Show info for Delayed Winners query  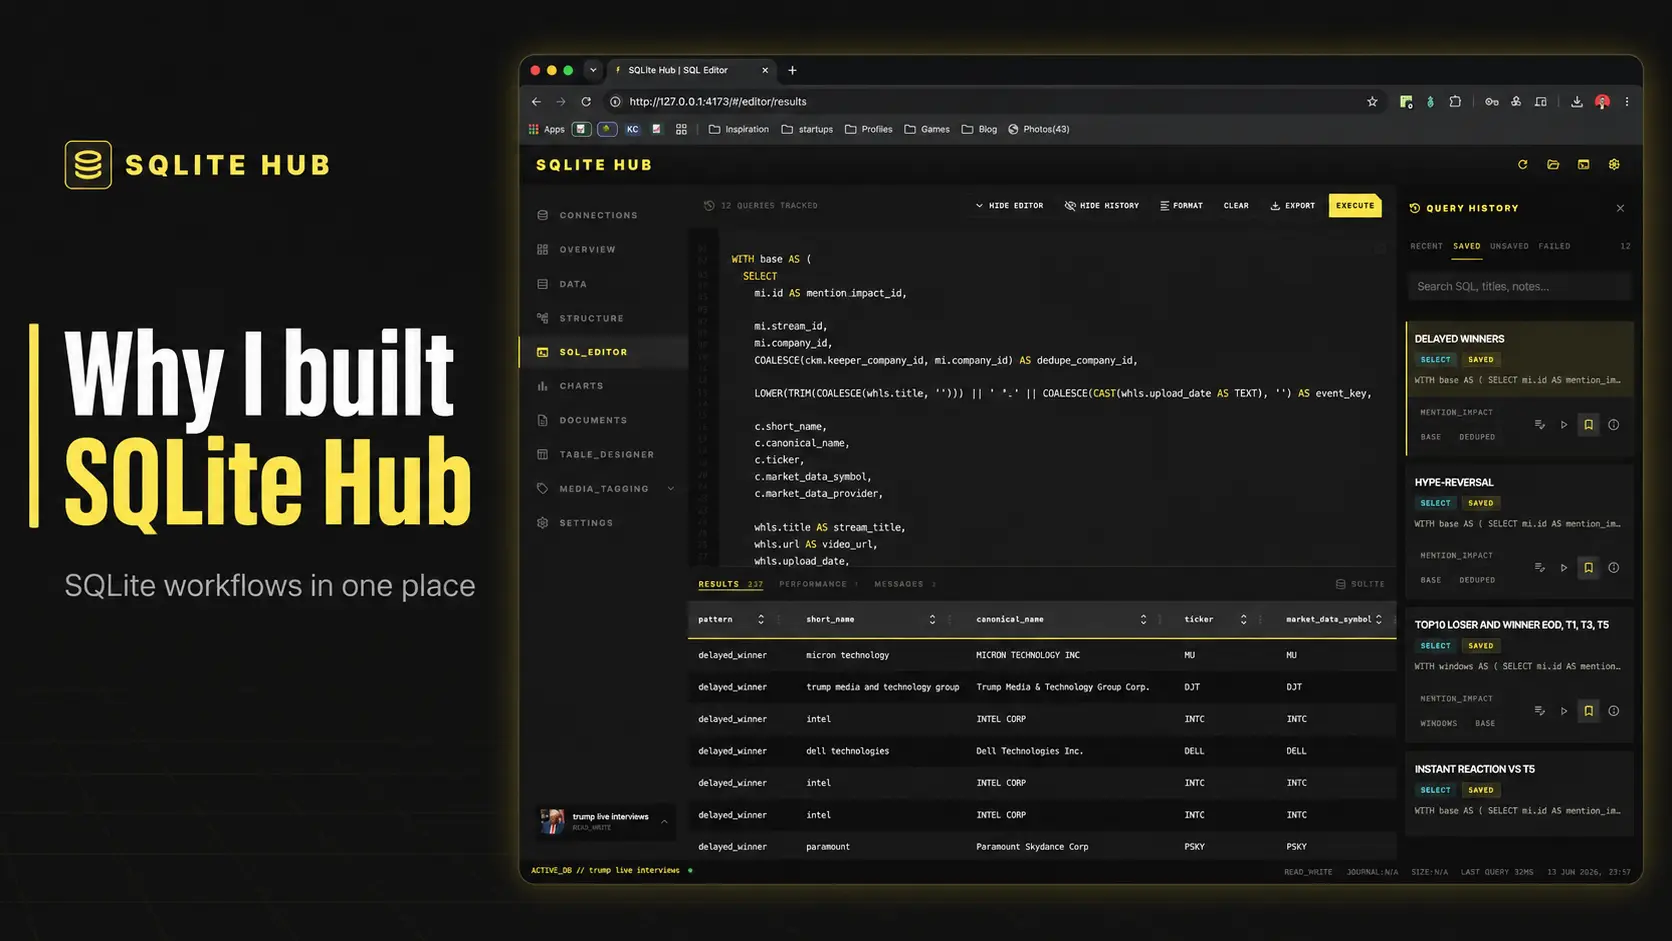1613,425
